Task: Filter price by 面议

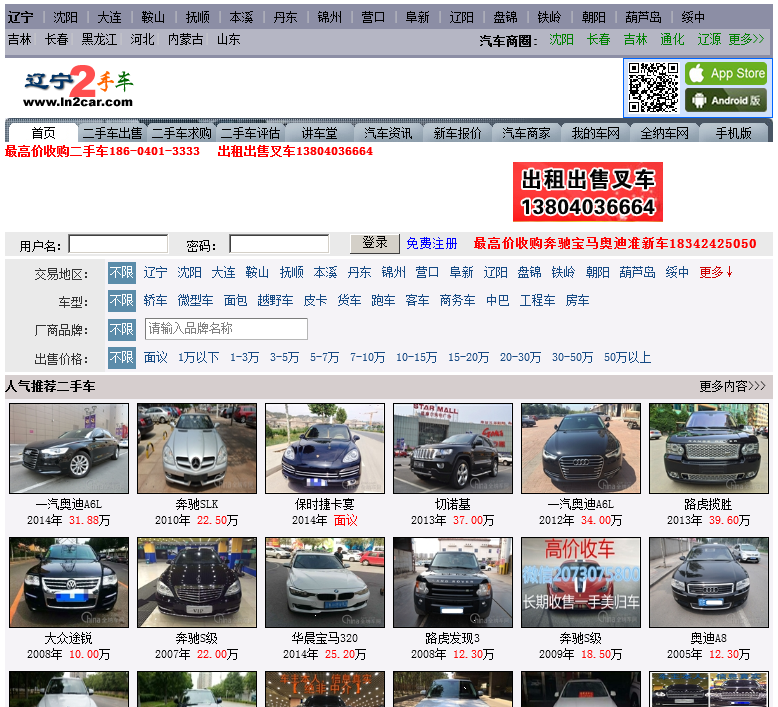Action: pyautogui.click(x=156, y=358)
